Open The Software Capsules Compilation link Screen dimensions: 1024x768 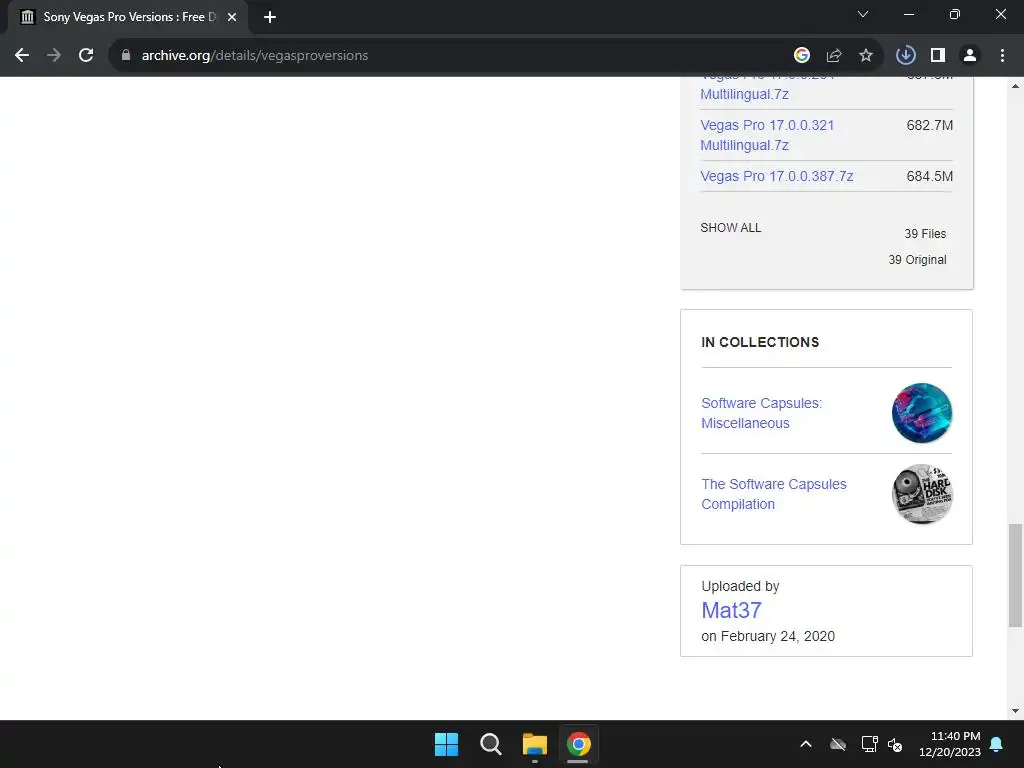[x=774, y=494]
